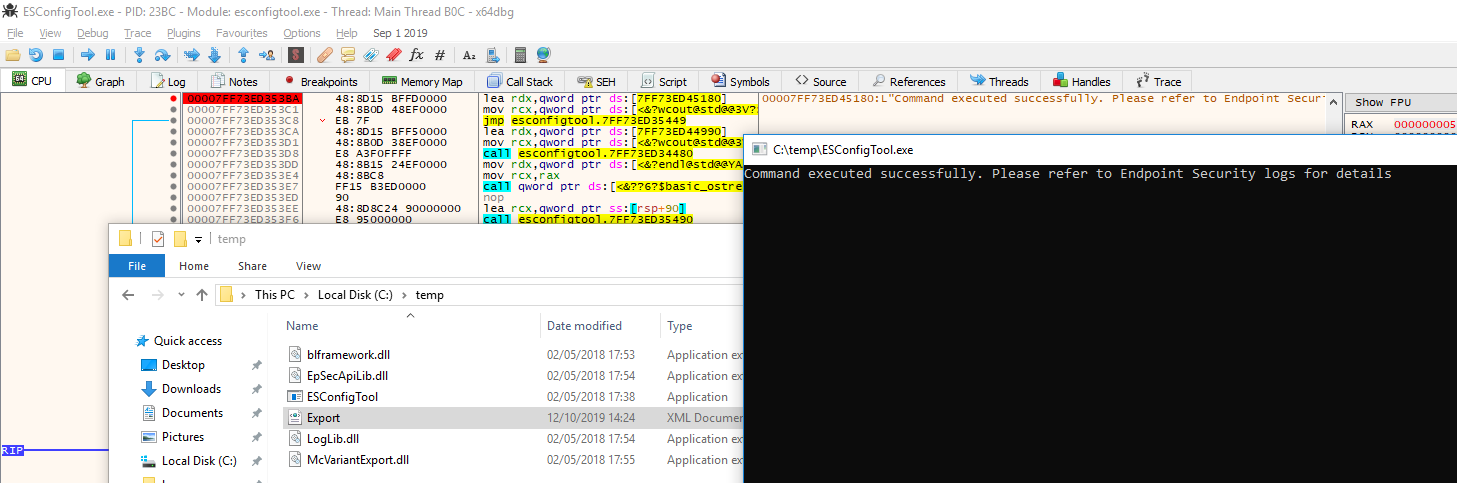Click Local Disk (C:) breadcrumb in address bar

(355, 295)
